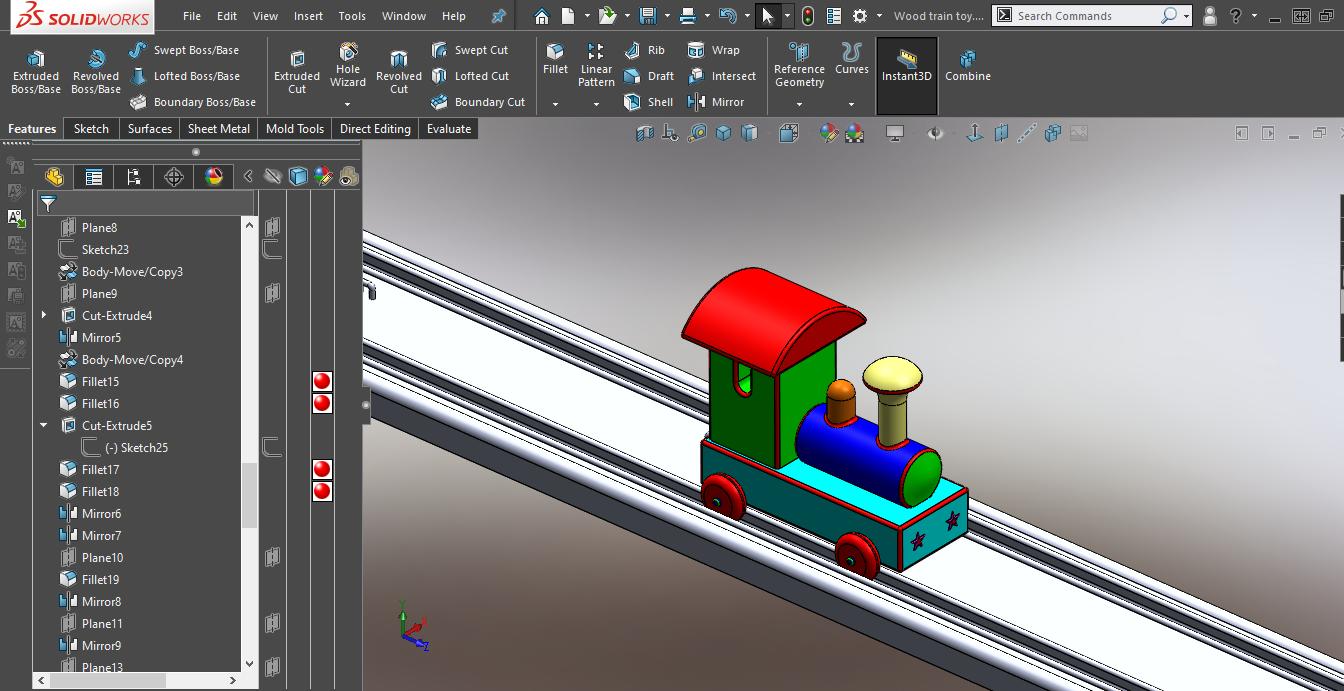Open the ConfigurationManager tab icon
1344x691 pixels.
click(134, 177)
